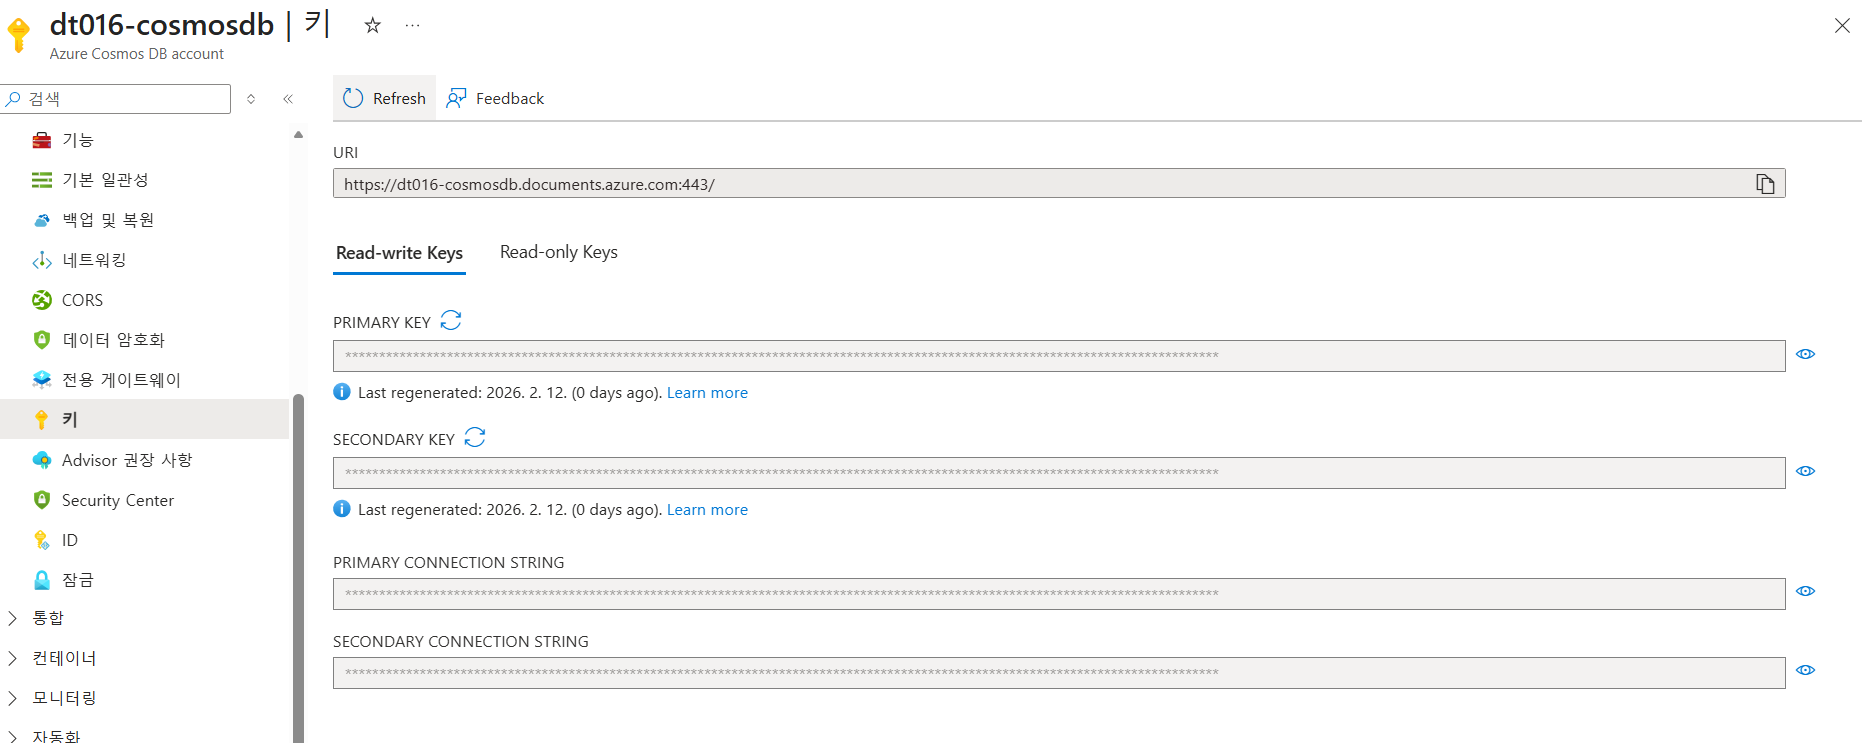Image resolution: width=1862 pixels, height=743 pixels.
Task: Favorite this page with the star icon
Action: pyautogui.click(x=372, y=25)
